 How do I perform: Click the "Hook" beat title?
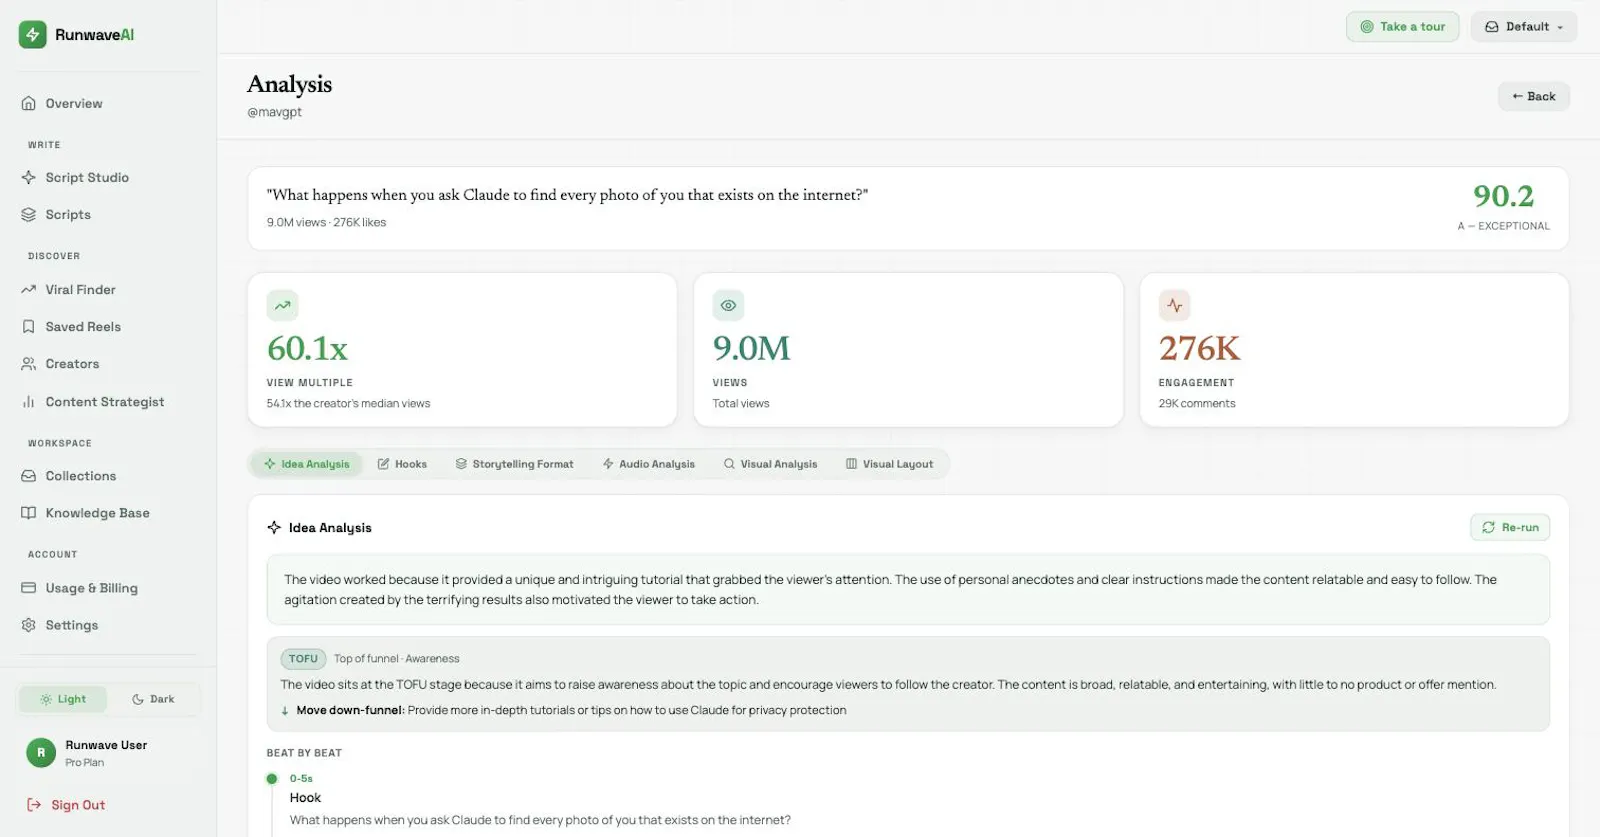(305, 798)
